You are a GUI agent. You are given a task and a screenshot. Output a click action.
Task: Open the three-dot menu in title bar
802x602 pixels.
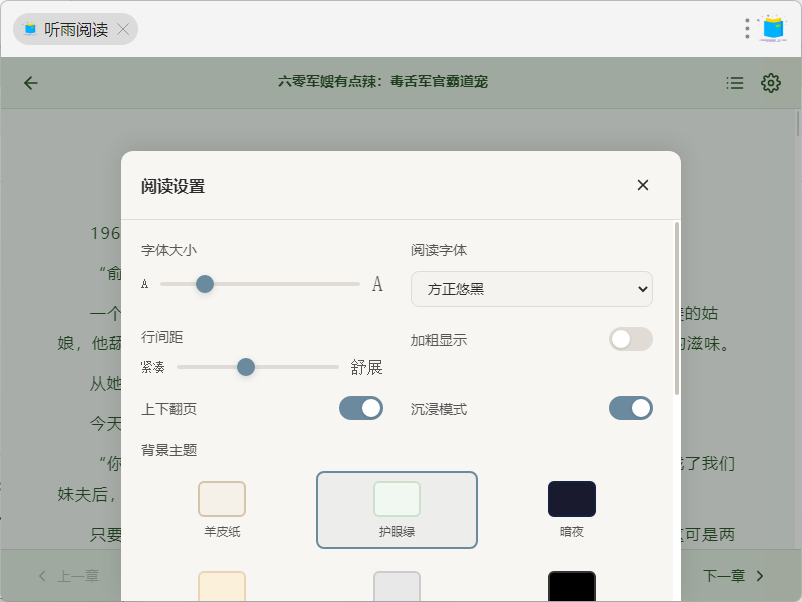[747, 29]
